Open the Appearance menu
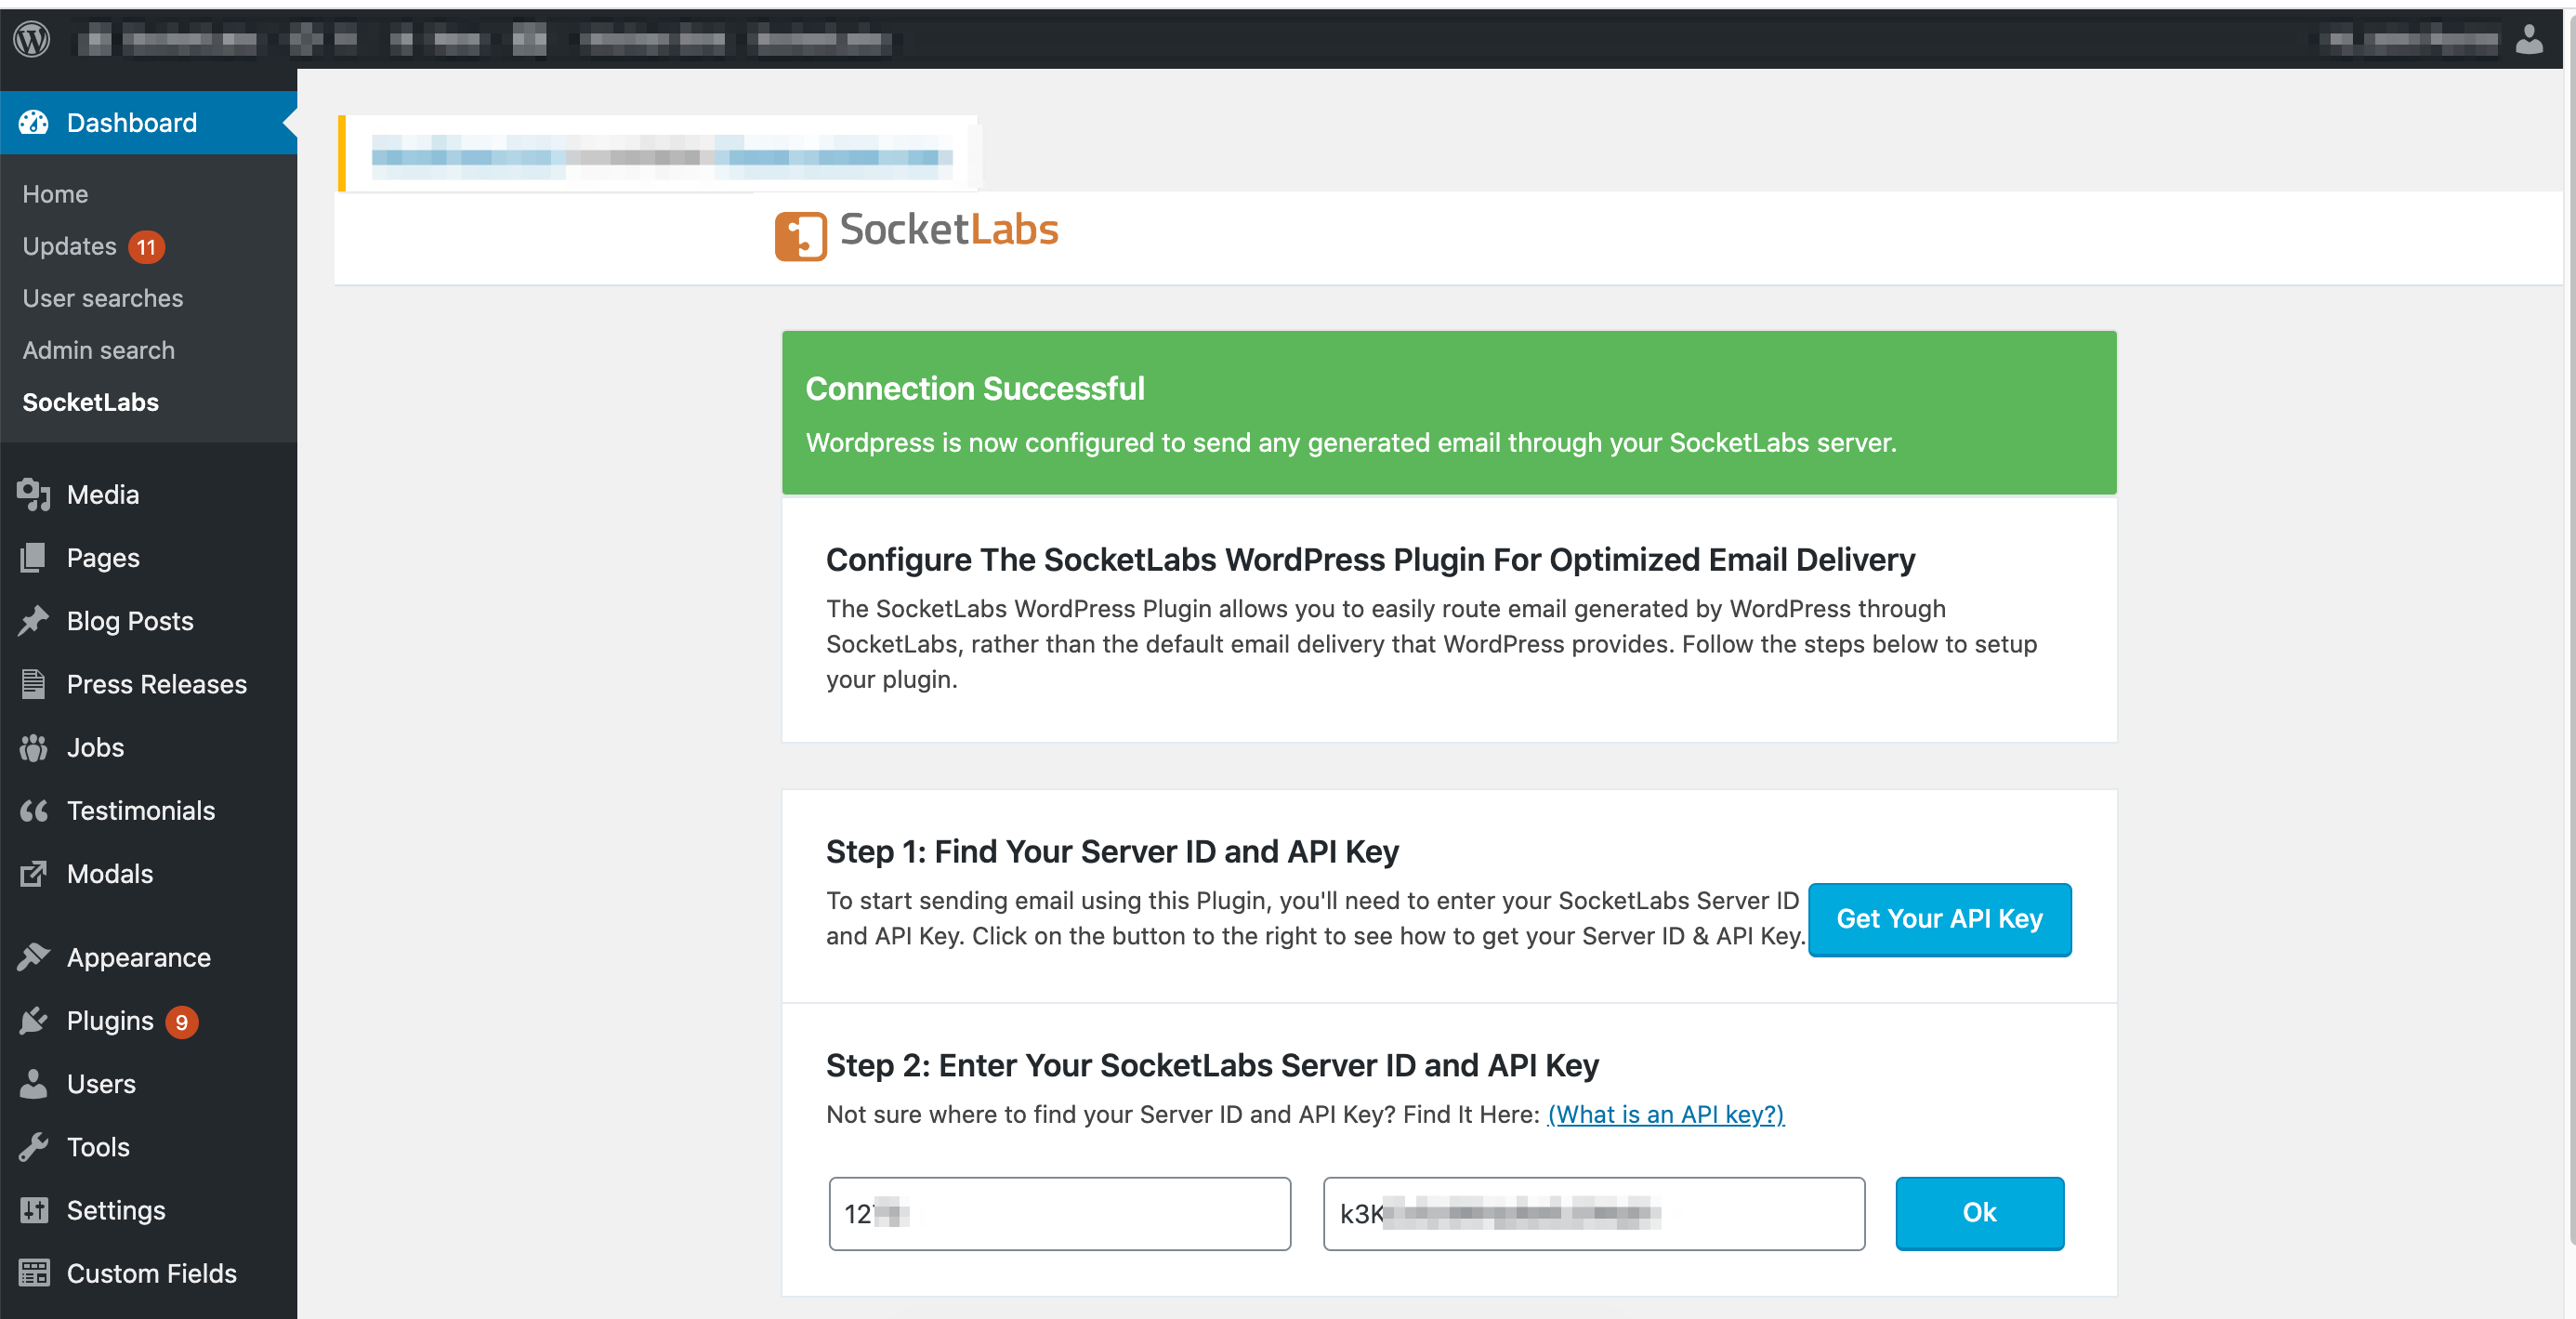Screen dimensions: 2576x1319 pos(148,957)
